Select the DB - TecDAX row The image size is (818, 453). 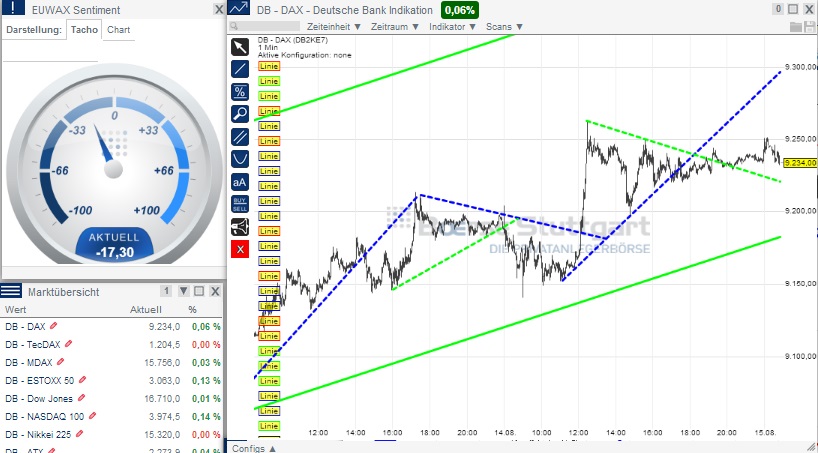tap(112, 344)
